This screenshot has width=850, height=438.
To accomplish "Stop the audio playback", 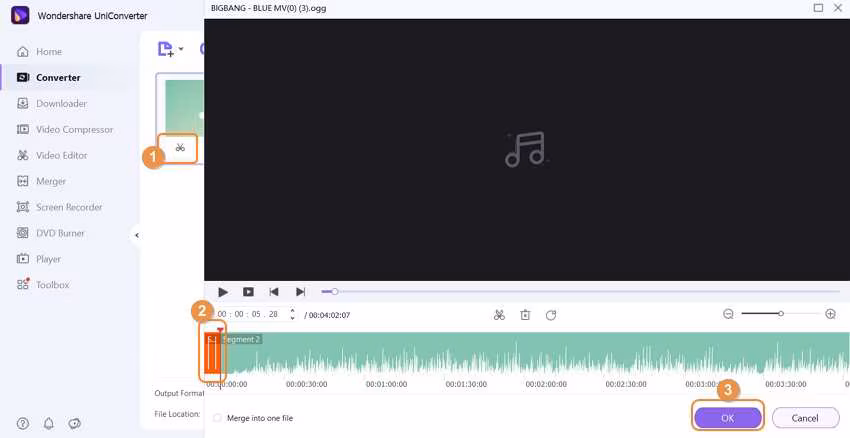I will click(248, 292).
